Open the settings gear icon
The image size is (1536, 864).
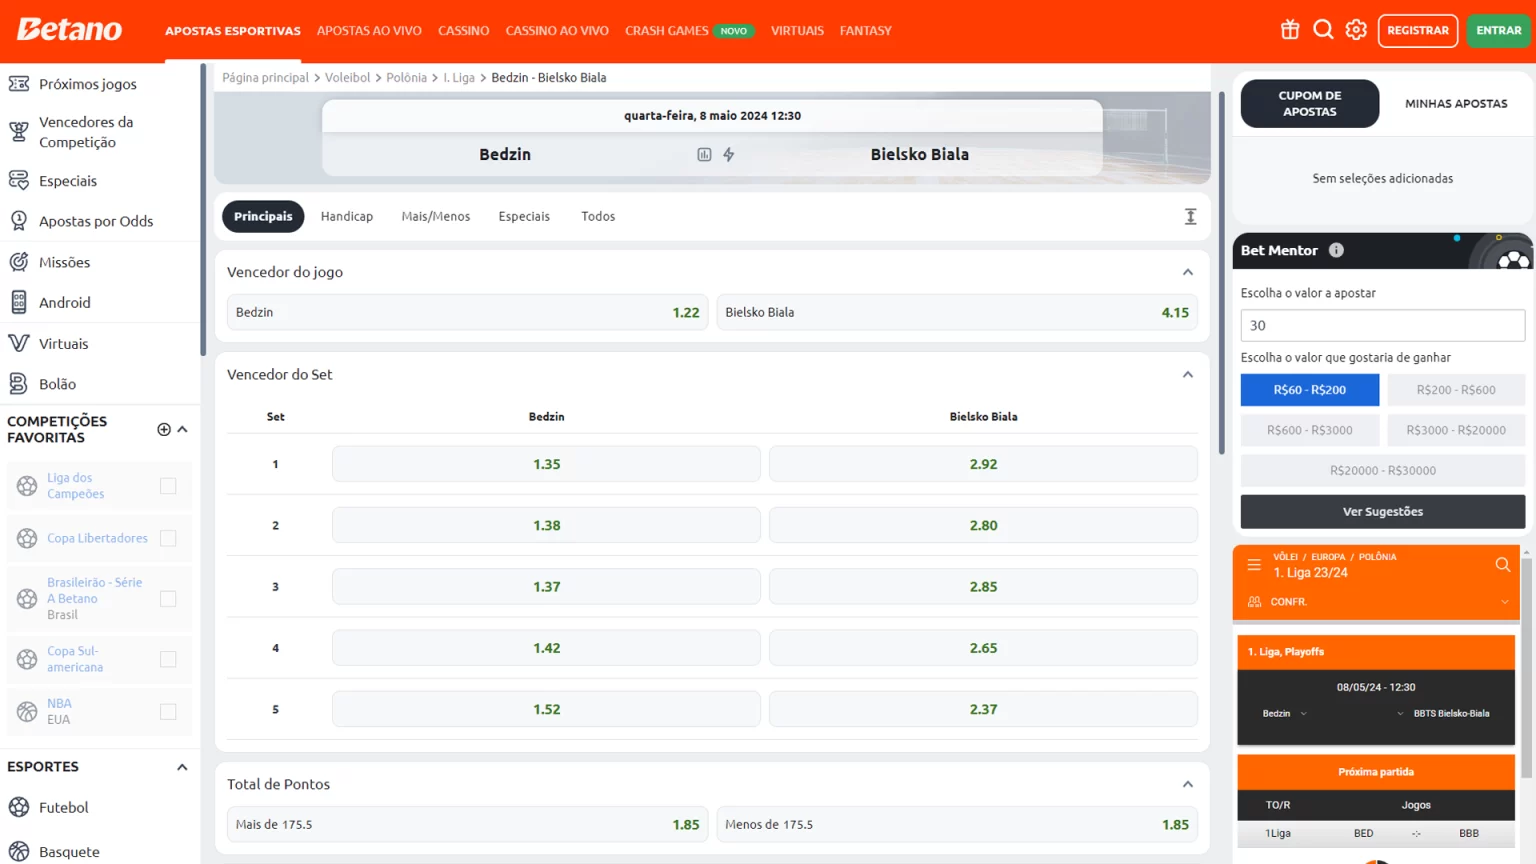point(1356,30)
